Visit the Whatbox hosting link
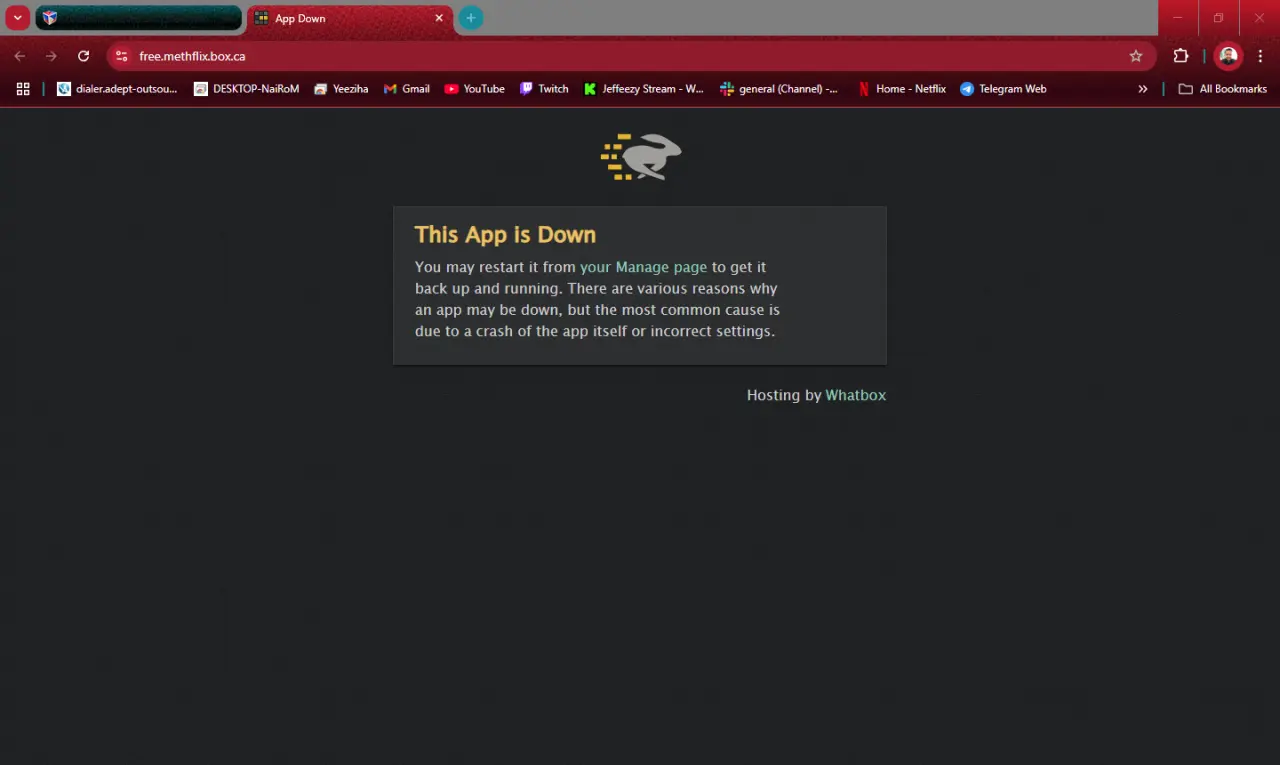This screenshot has height=765, width=1280. pos(855,395)
